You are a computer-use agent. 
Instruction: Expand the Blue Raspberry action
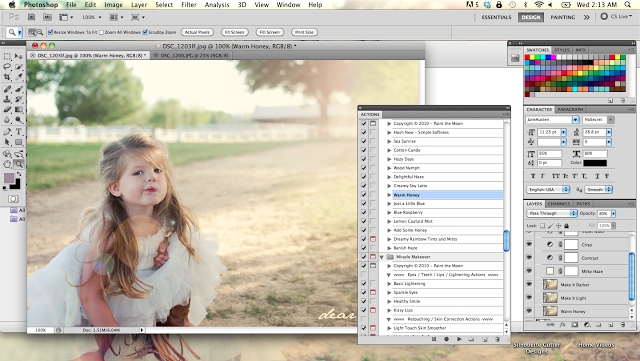[389, 212]
